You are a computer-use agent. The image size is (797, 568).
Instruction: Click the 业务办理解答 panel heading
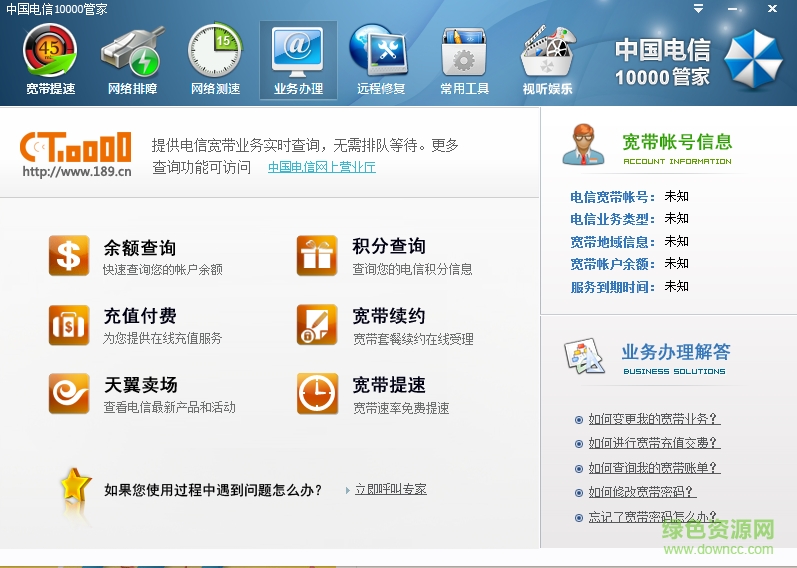point(676,352)
